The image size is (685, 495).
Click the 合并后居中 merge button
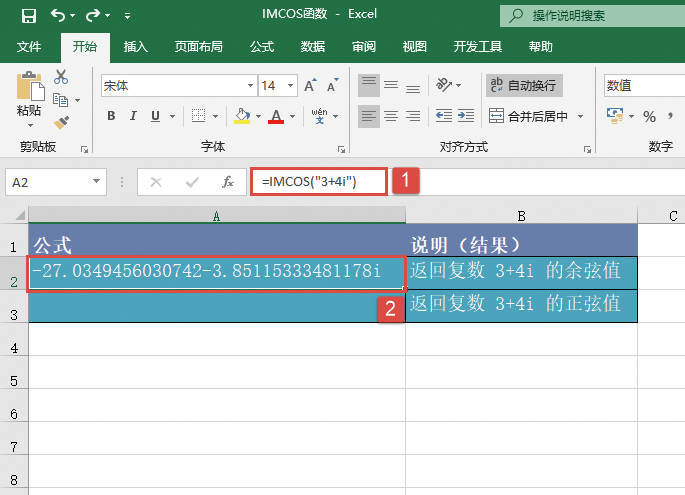click(x=537, y=116)
